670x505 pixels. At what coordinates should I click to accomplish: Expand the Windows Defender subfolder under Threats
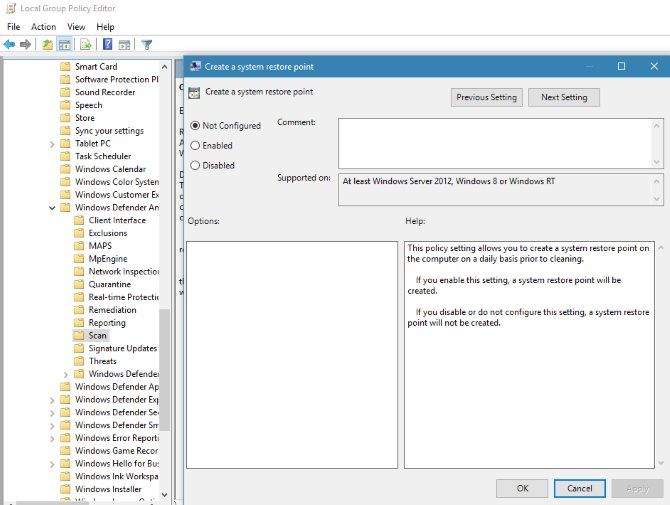(66, 375)
